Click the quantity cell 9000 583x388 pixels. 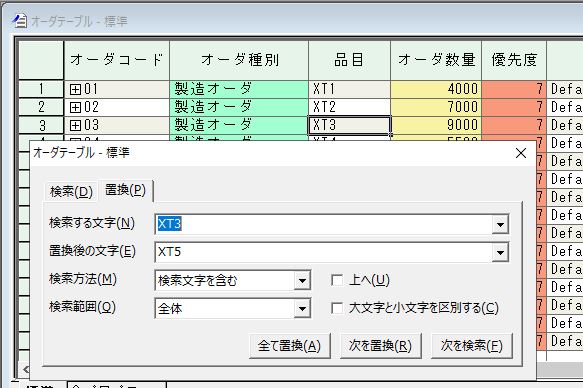point(436,125)
